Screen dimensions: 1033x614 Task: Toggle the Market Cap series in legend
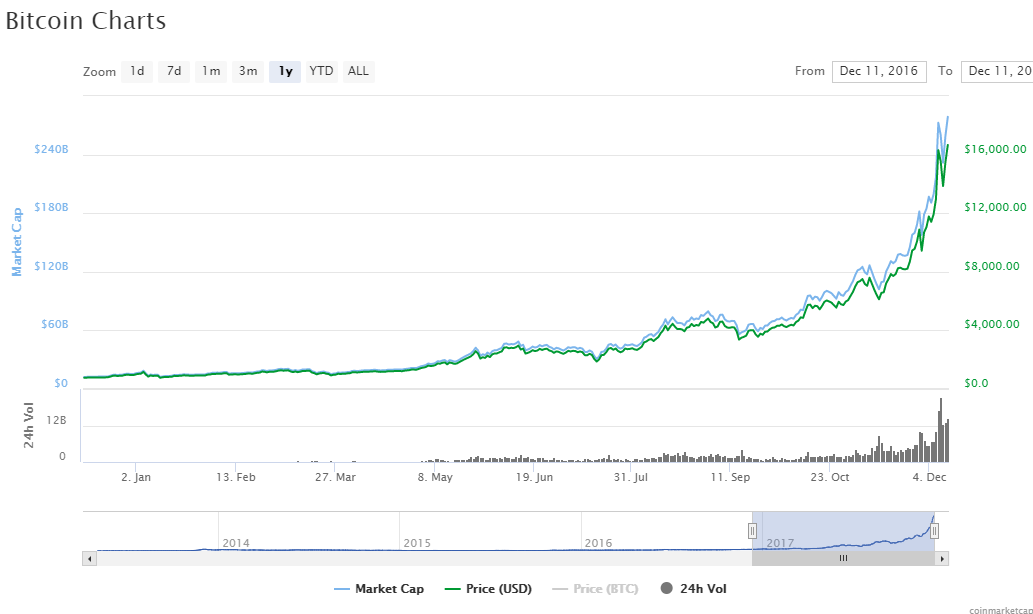[379, 589]
